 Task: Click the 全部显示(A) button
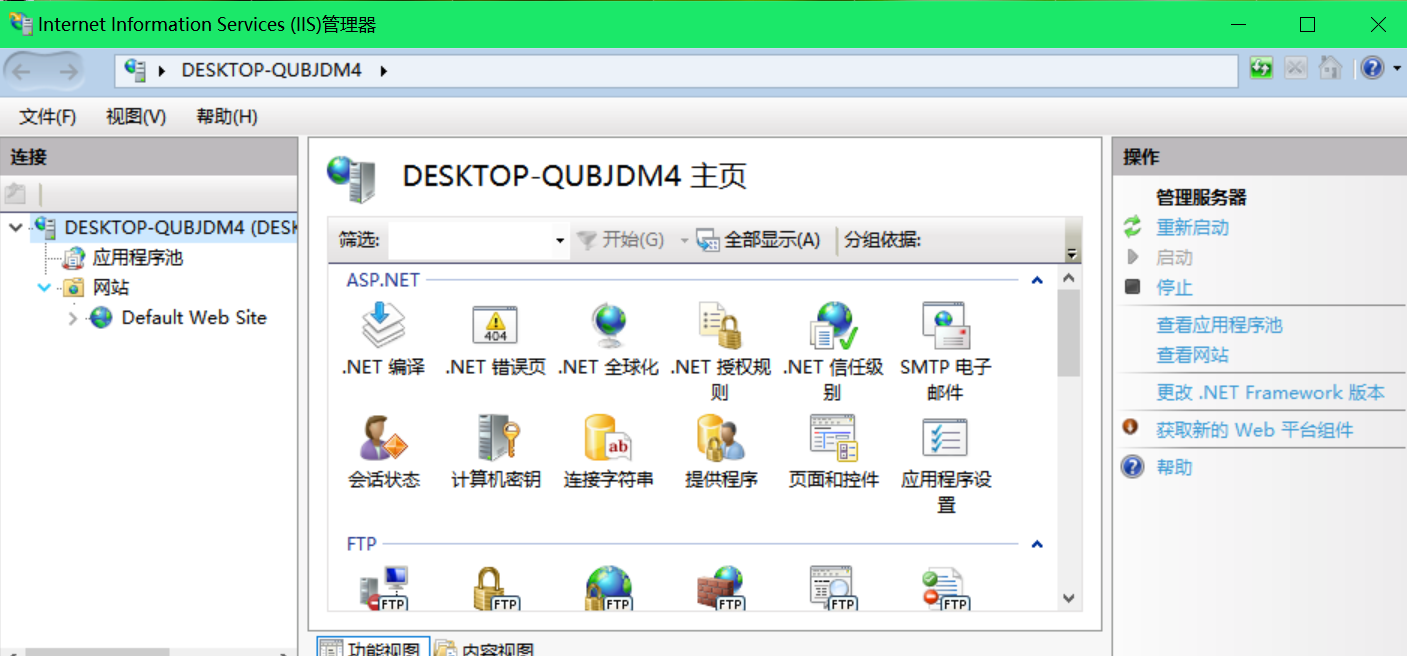pyautogui.click(x=759, y=240)
